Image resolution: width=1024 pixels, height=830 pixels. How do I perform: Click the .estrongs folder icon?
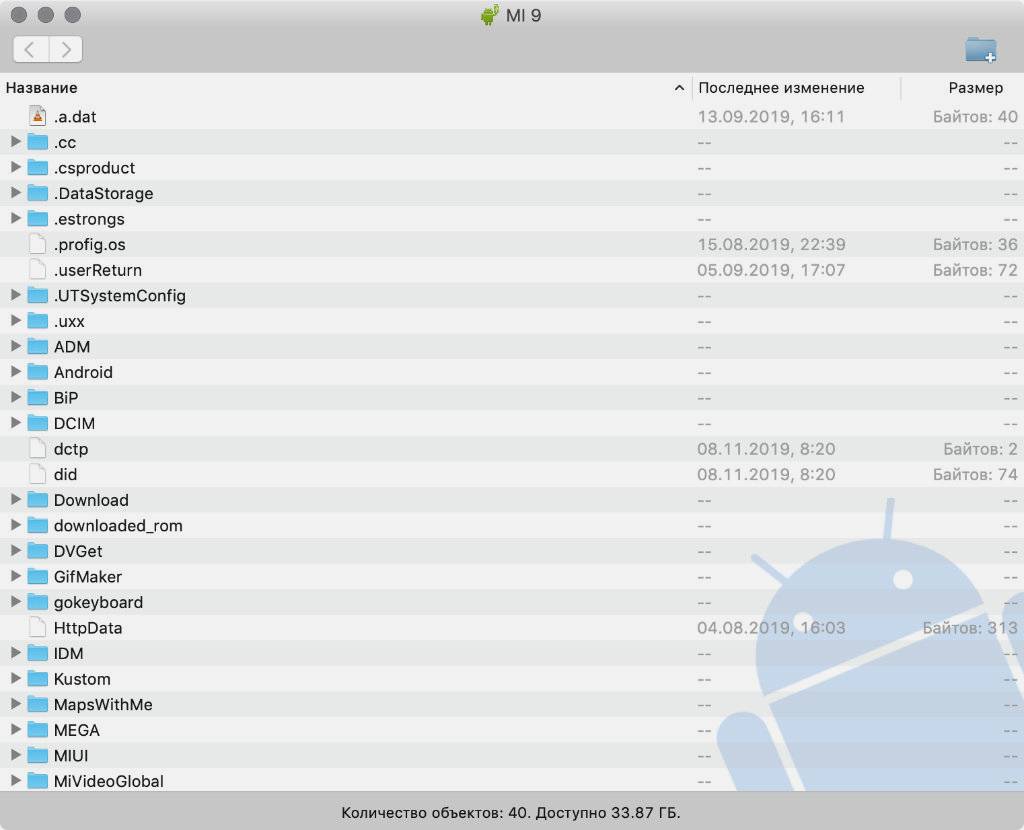[x=38, y=219]
